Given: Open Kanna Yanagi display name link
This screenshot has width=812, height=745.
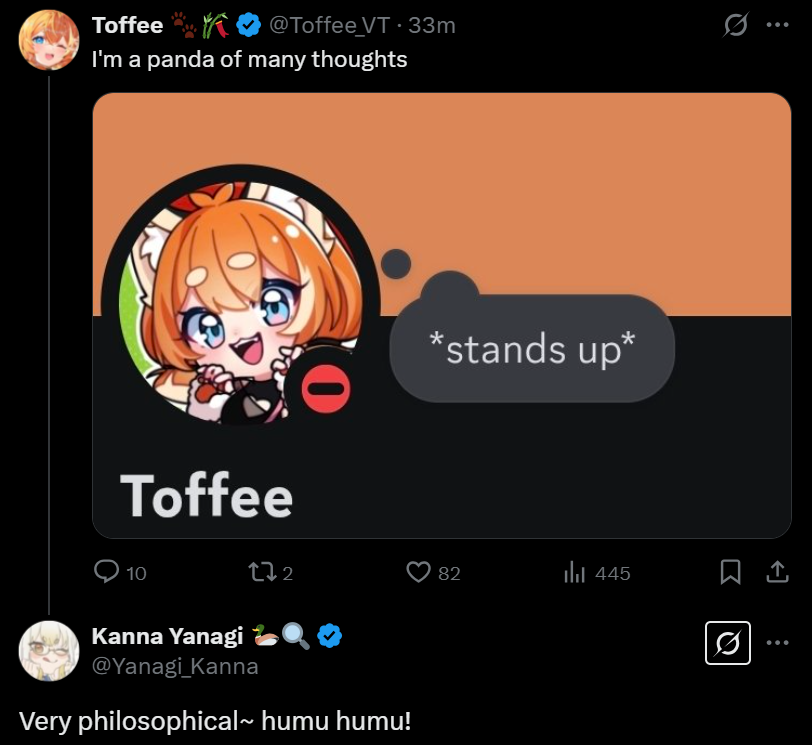Looking at the screenshot, I should [x=167, y=636].
